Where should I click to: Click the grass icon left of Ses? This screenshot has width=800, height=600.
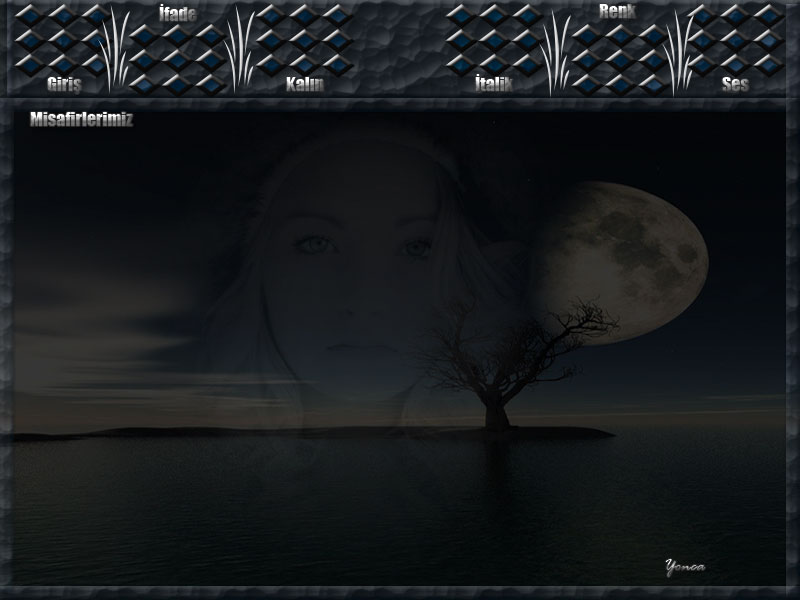pos(679,50)
